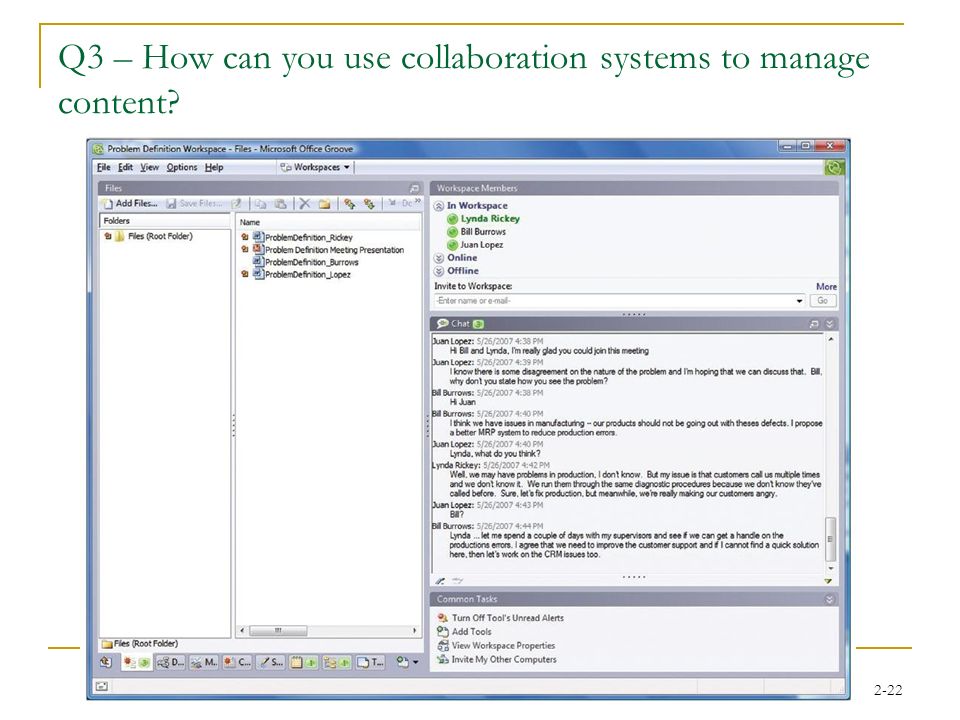Click the Add Tools link
Image resolution: width=960 pixels, height=720 pixels.
tap(471, 631)
